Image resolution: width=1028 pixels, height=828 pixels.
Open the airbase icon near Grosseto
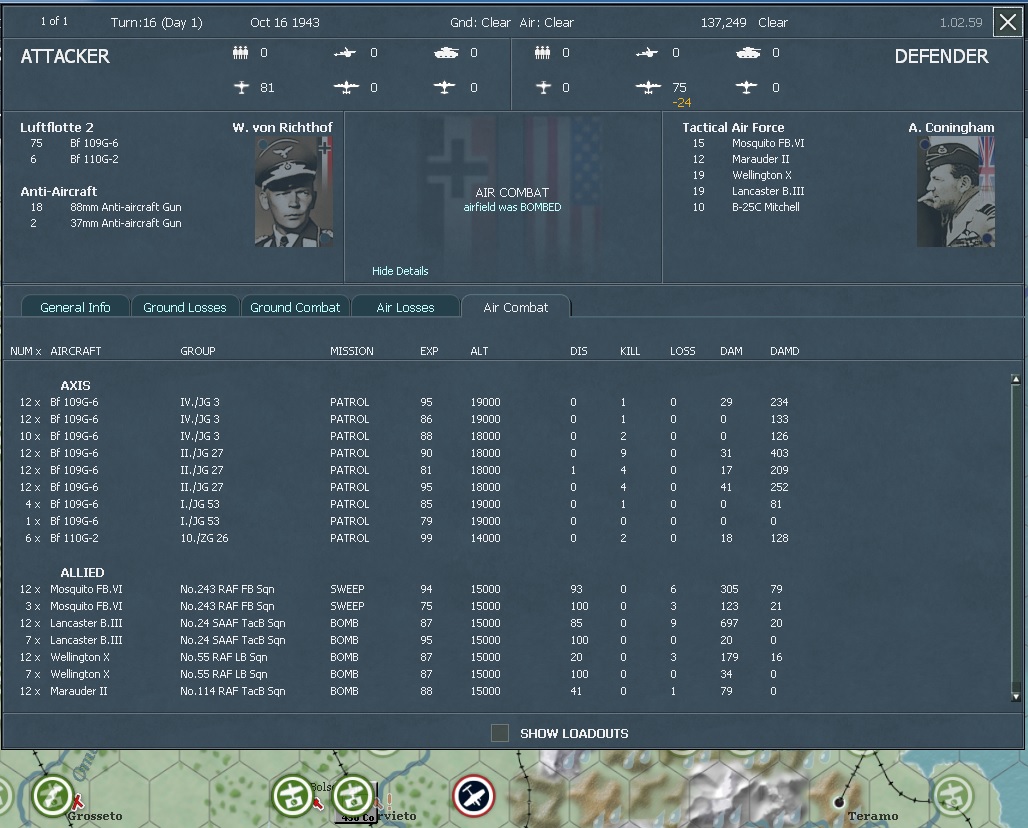(51, 797)
